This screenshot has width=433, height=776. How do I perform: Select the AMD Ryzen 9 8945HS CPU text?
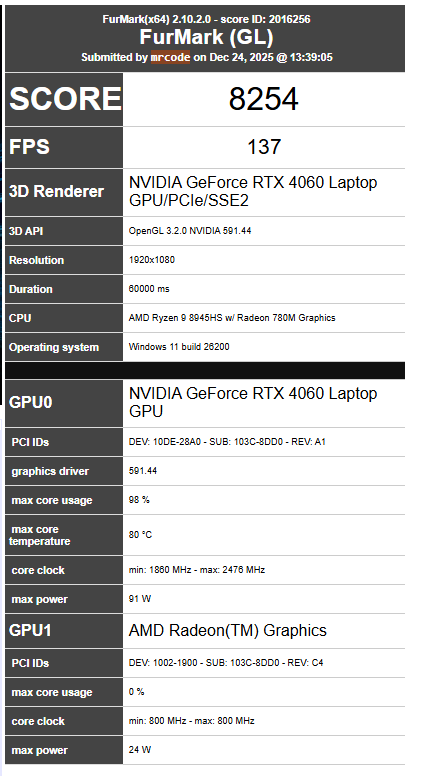[232, 318]
